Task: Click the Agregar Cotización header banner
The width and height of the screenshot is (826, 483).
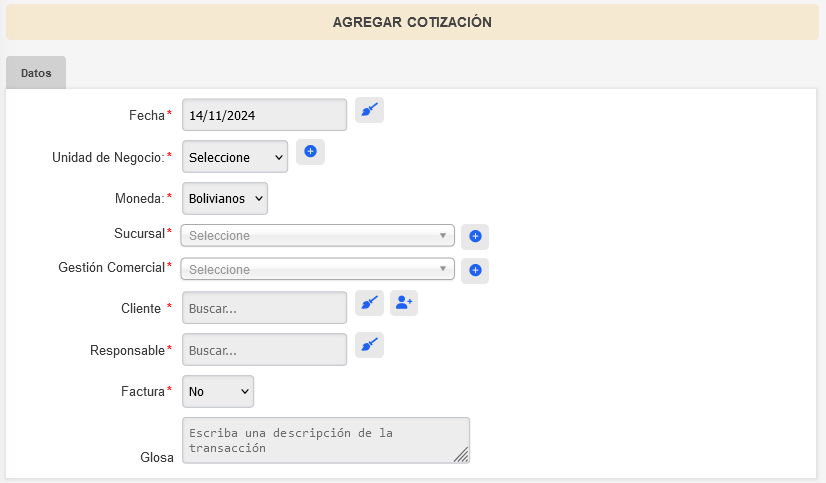Action: (412, 22)
